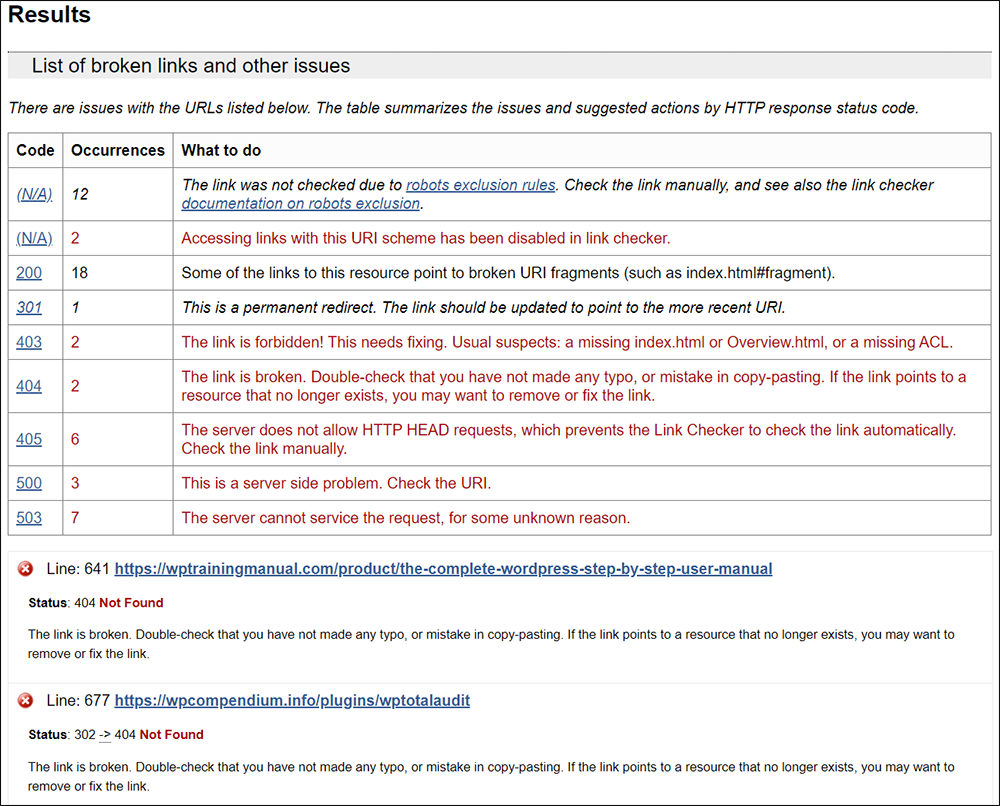Click the second (N/A) code link
Screen dimensions: 1000x806
click(x=34, y=238)
